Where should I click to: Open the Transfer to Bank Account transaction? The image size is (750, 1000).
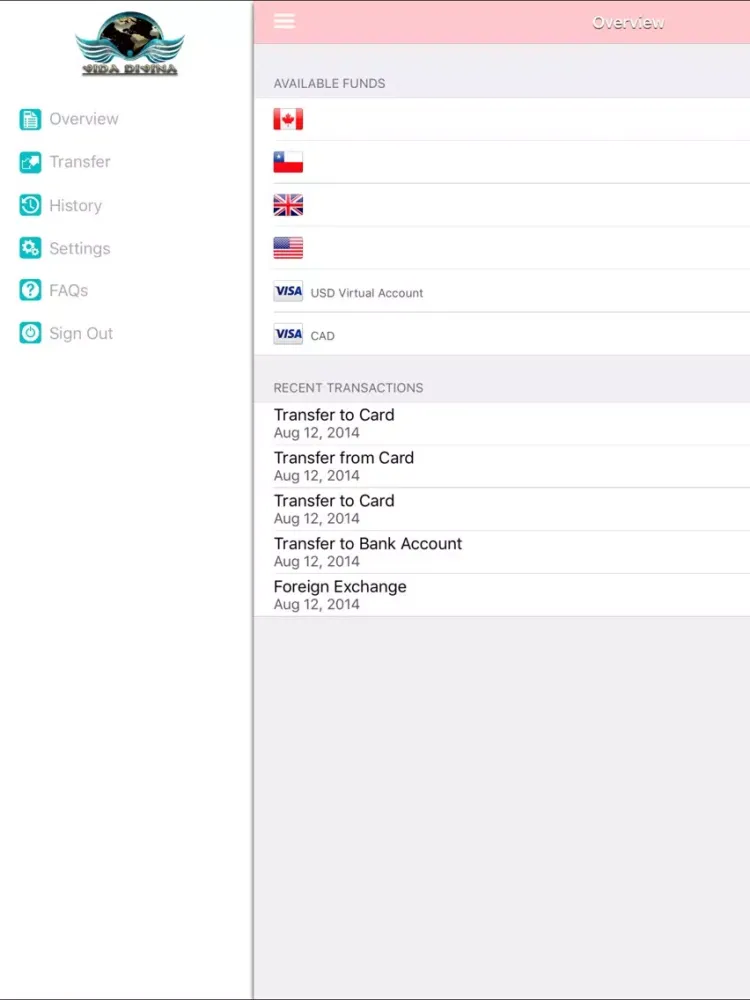502,552
